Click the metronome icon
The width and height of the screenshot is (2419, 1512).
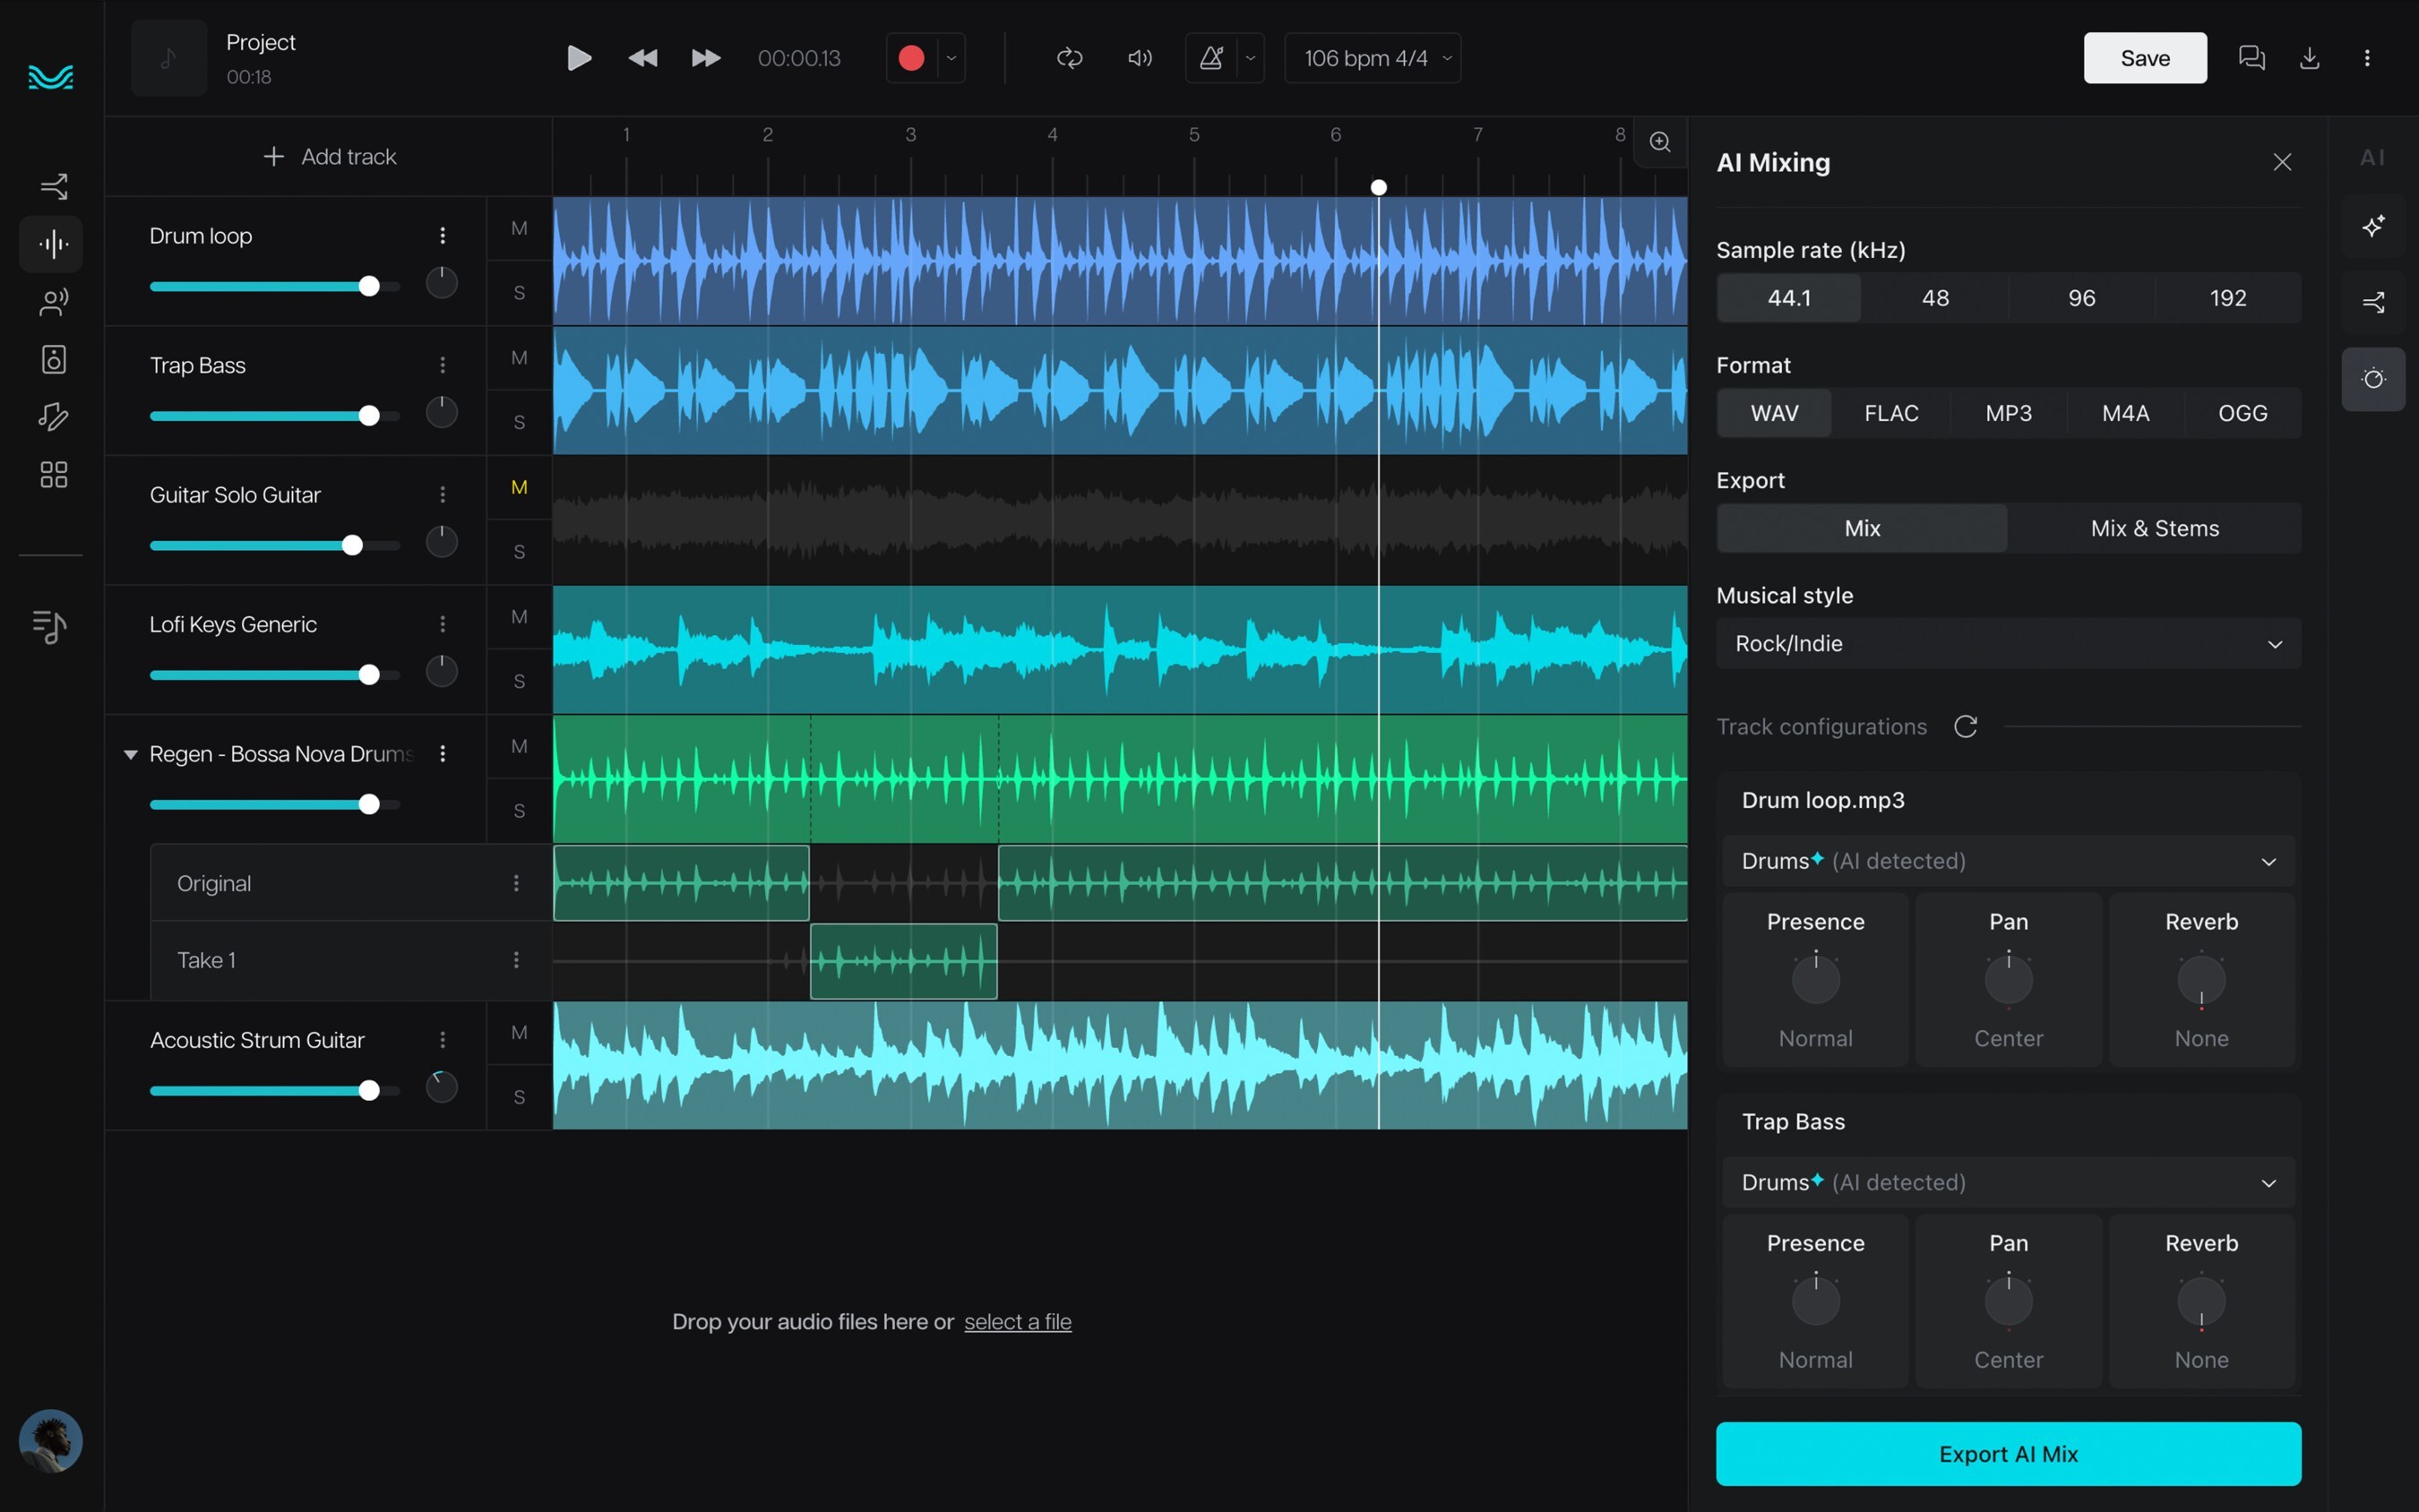coord(1211,58)
